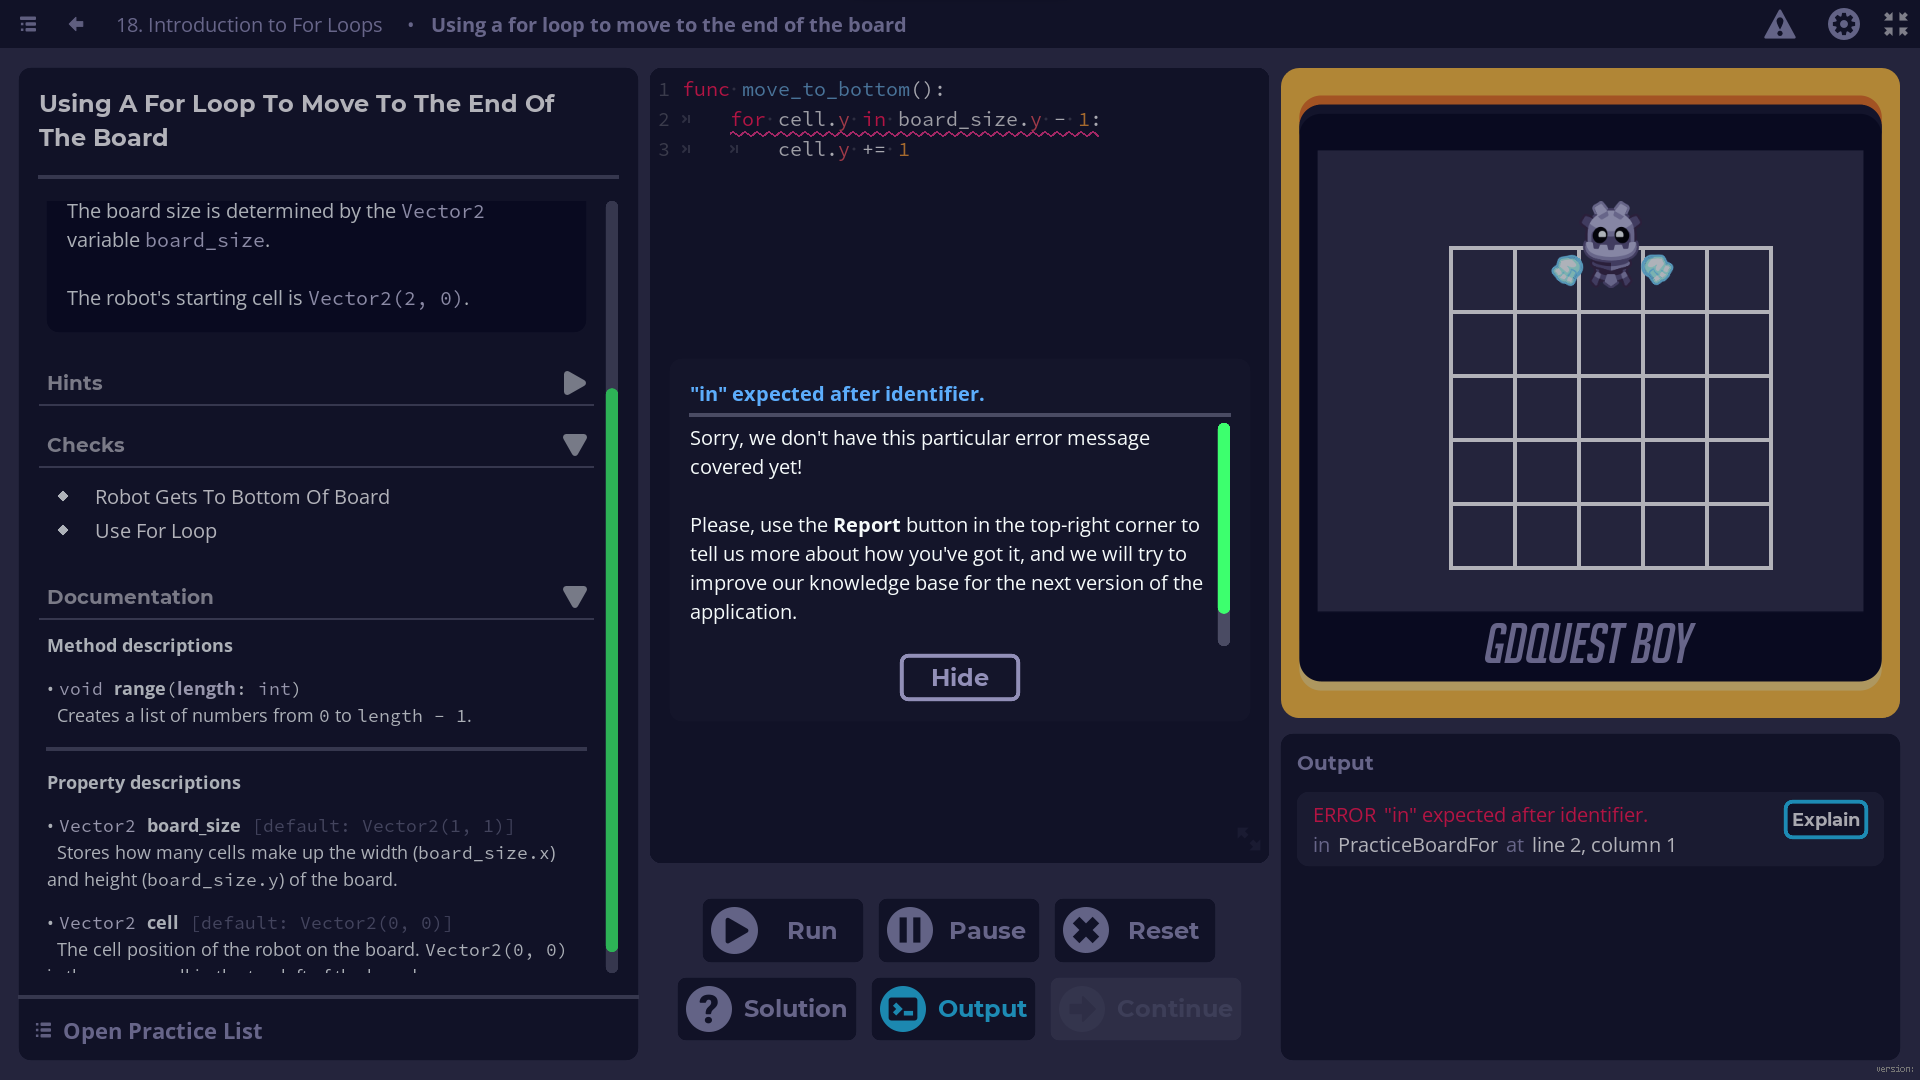This screenshot has width=1920, height=1080.
Task: Toggle the Output console panel
Action: pos(903,1009)
